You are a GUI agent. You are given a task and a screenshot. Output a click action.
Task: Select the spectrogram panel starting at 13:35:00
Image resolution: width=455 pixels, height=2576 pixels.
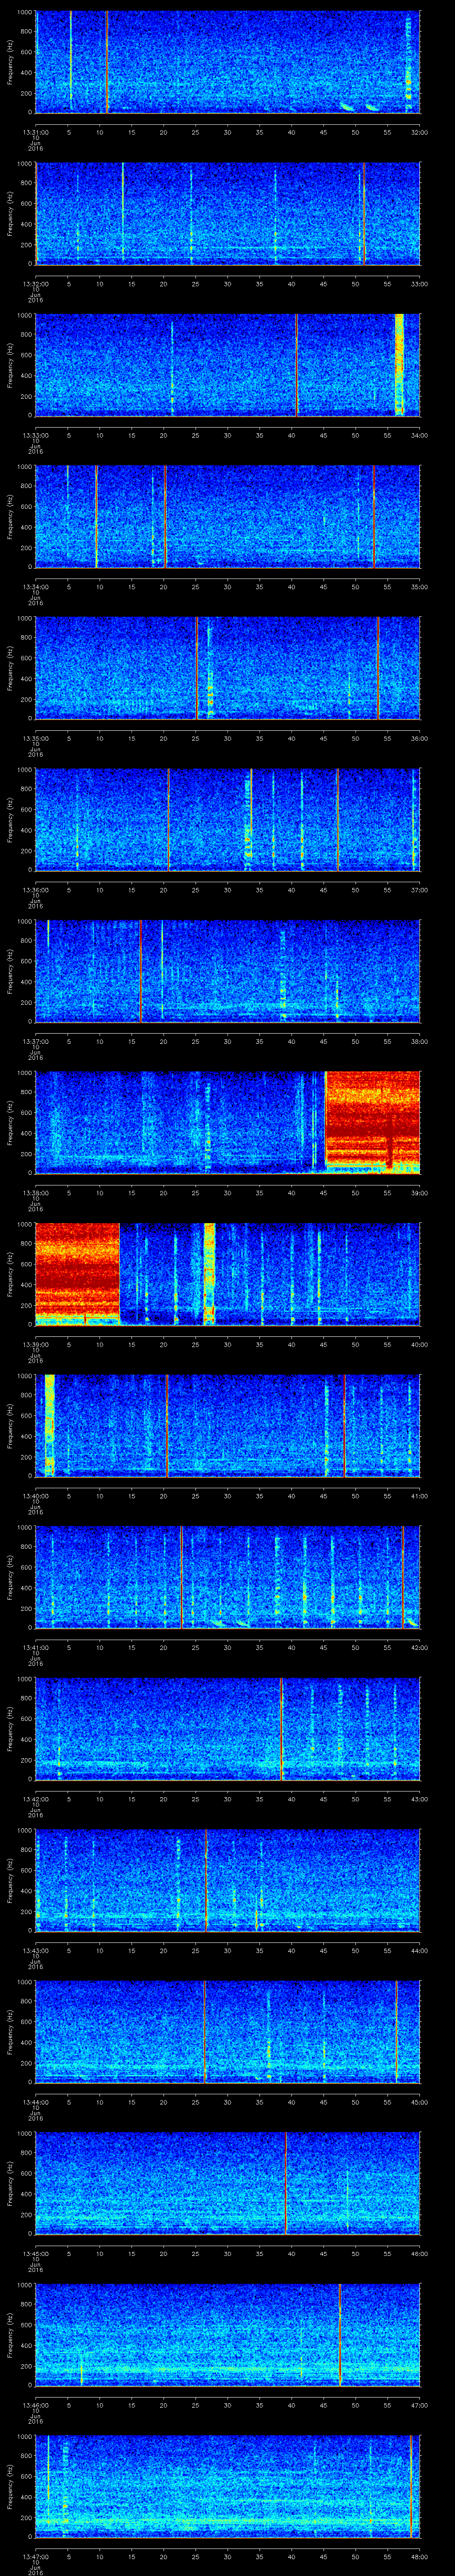pyautogui.click(x=227, y=668)
